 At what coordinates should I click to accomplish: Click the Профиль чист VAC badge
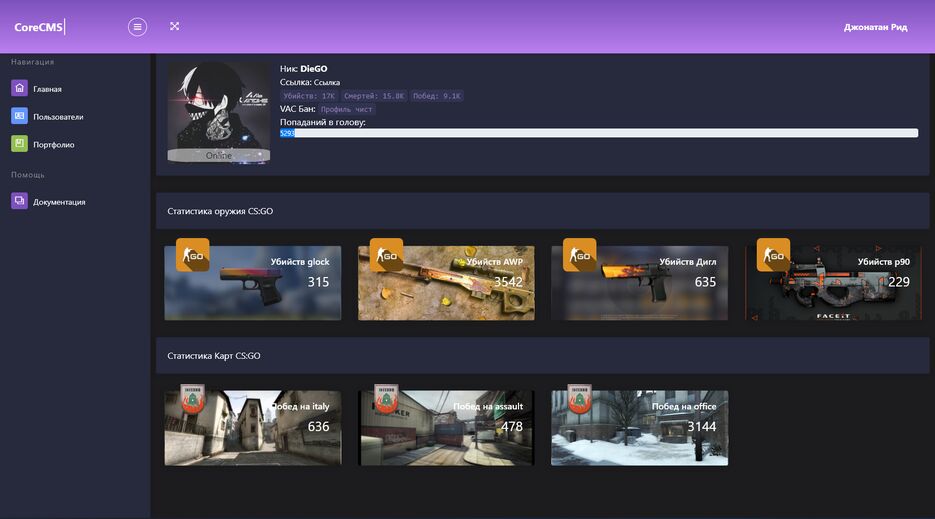point(346,109)
